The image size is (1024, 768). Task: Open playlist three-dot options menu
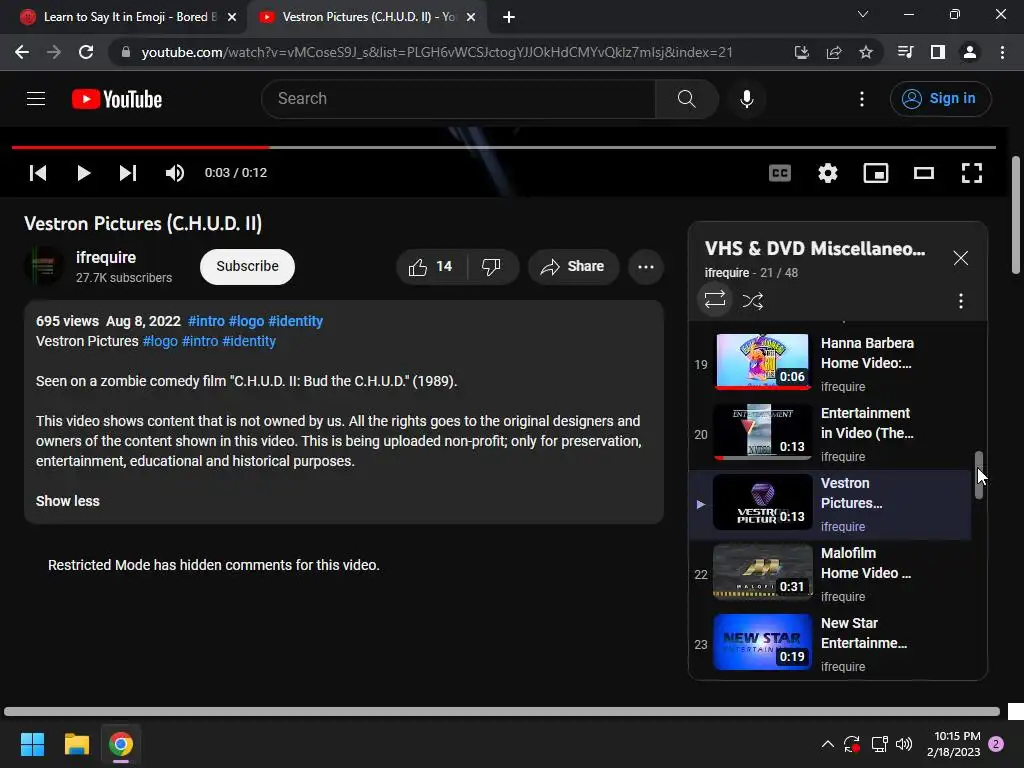[x=961, y=300]
